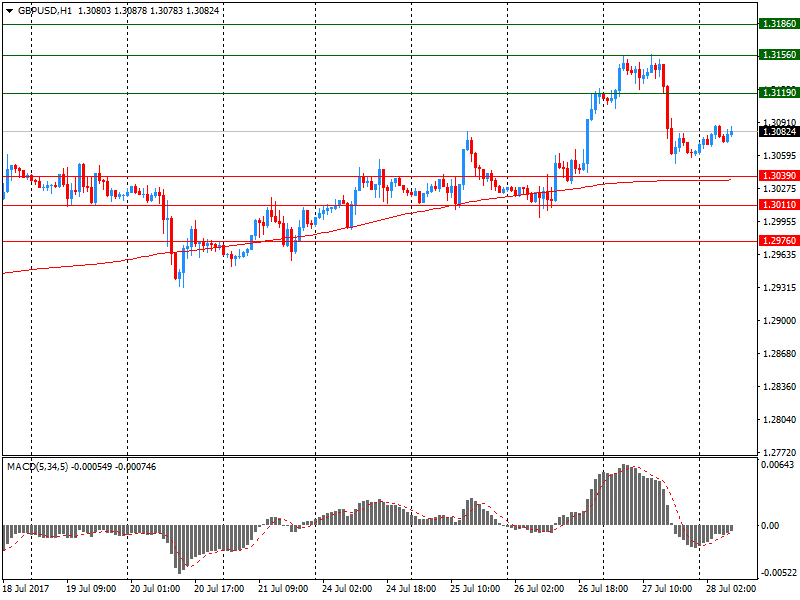Click the 18 Jul 2017 time label

pyautogui.click(x=26, y=588)
